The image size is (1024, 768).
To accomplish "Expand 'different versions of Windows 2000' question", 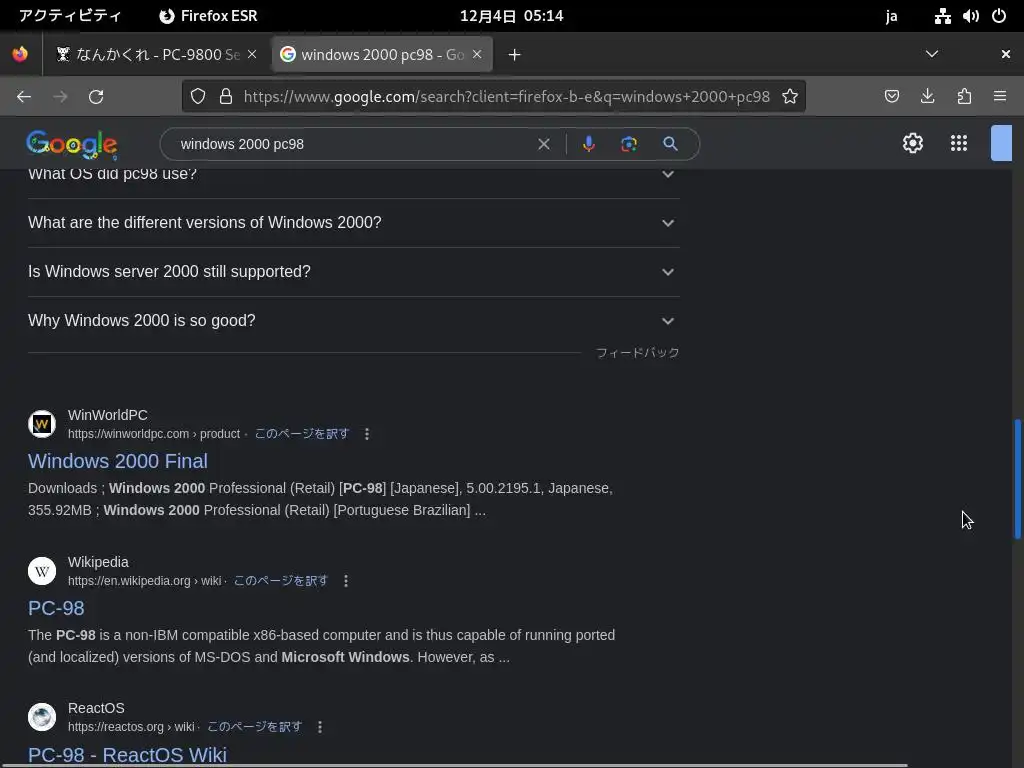I will tap(353, 223).
